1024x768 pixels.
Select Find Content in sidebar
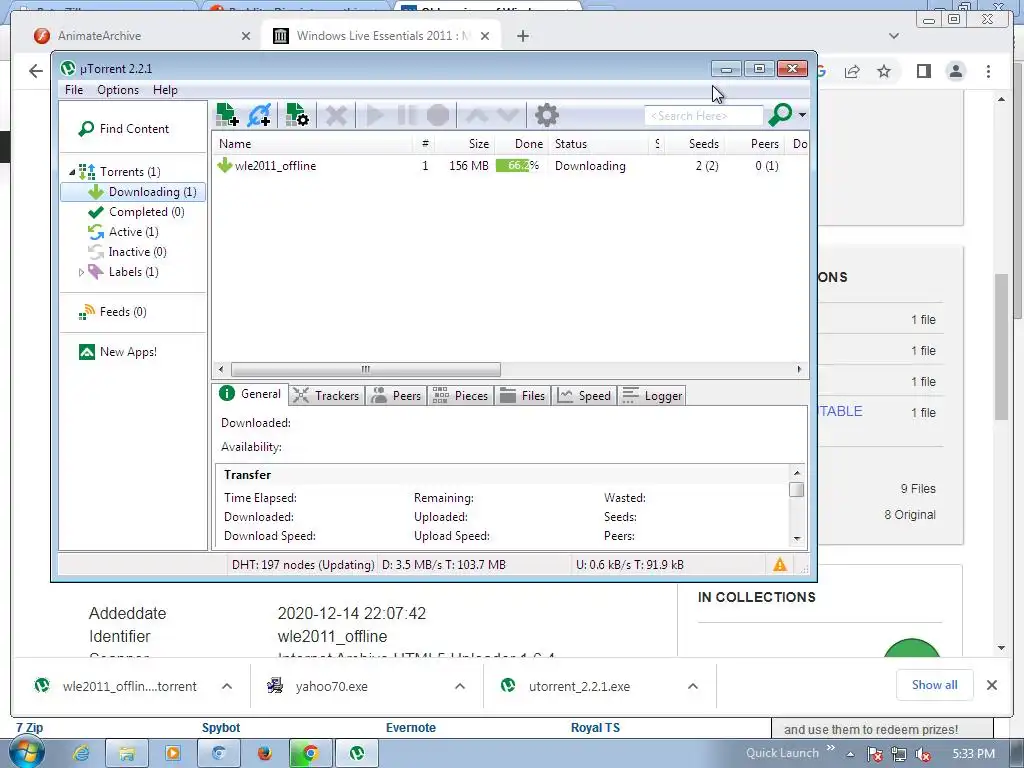point(123,129)
